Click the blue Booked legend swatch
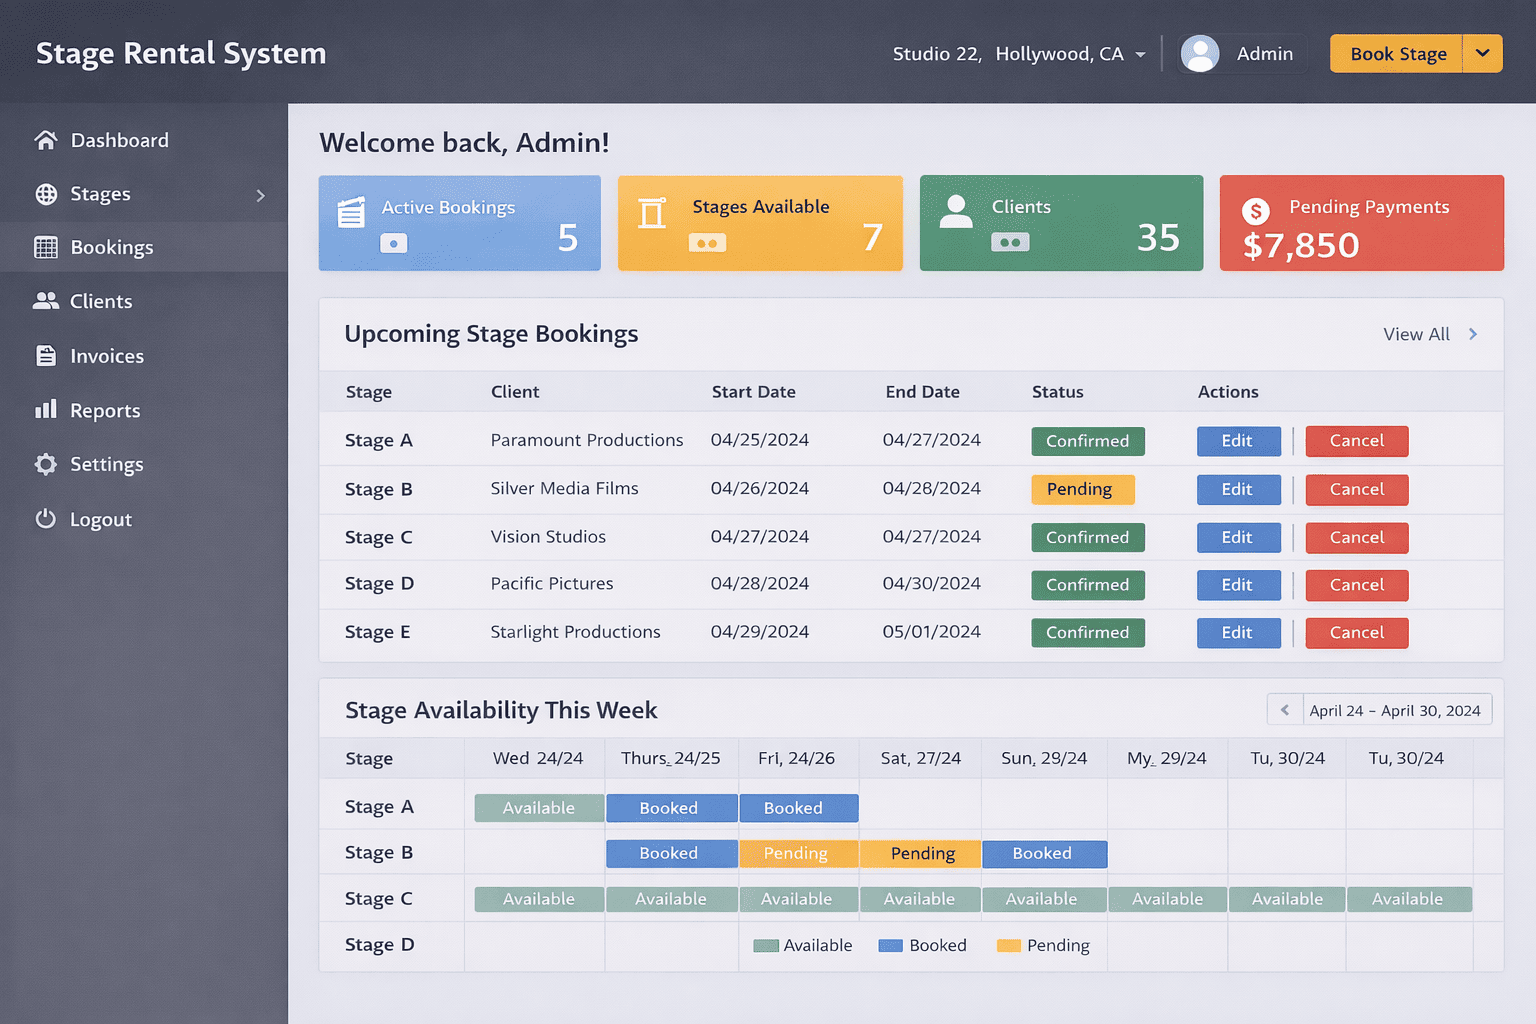 coord(890,946)
